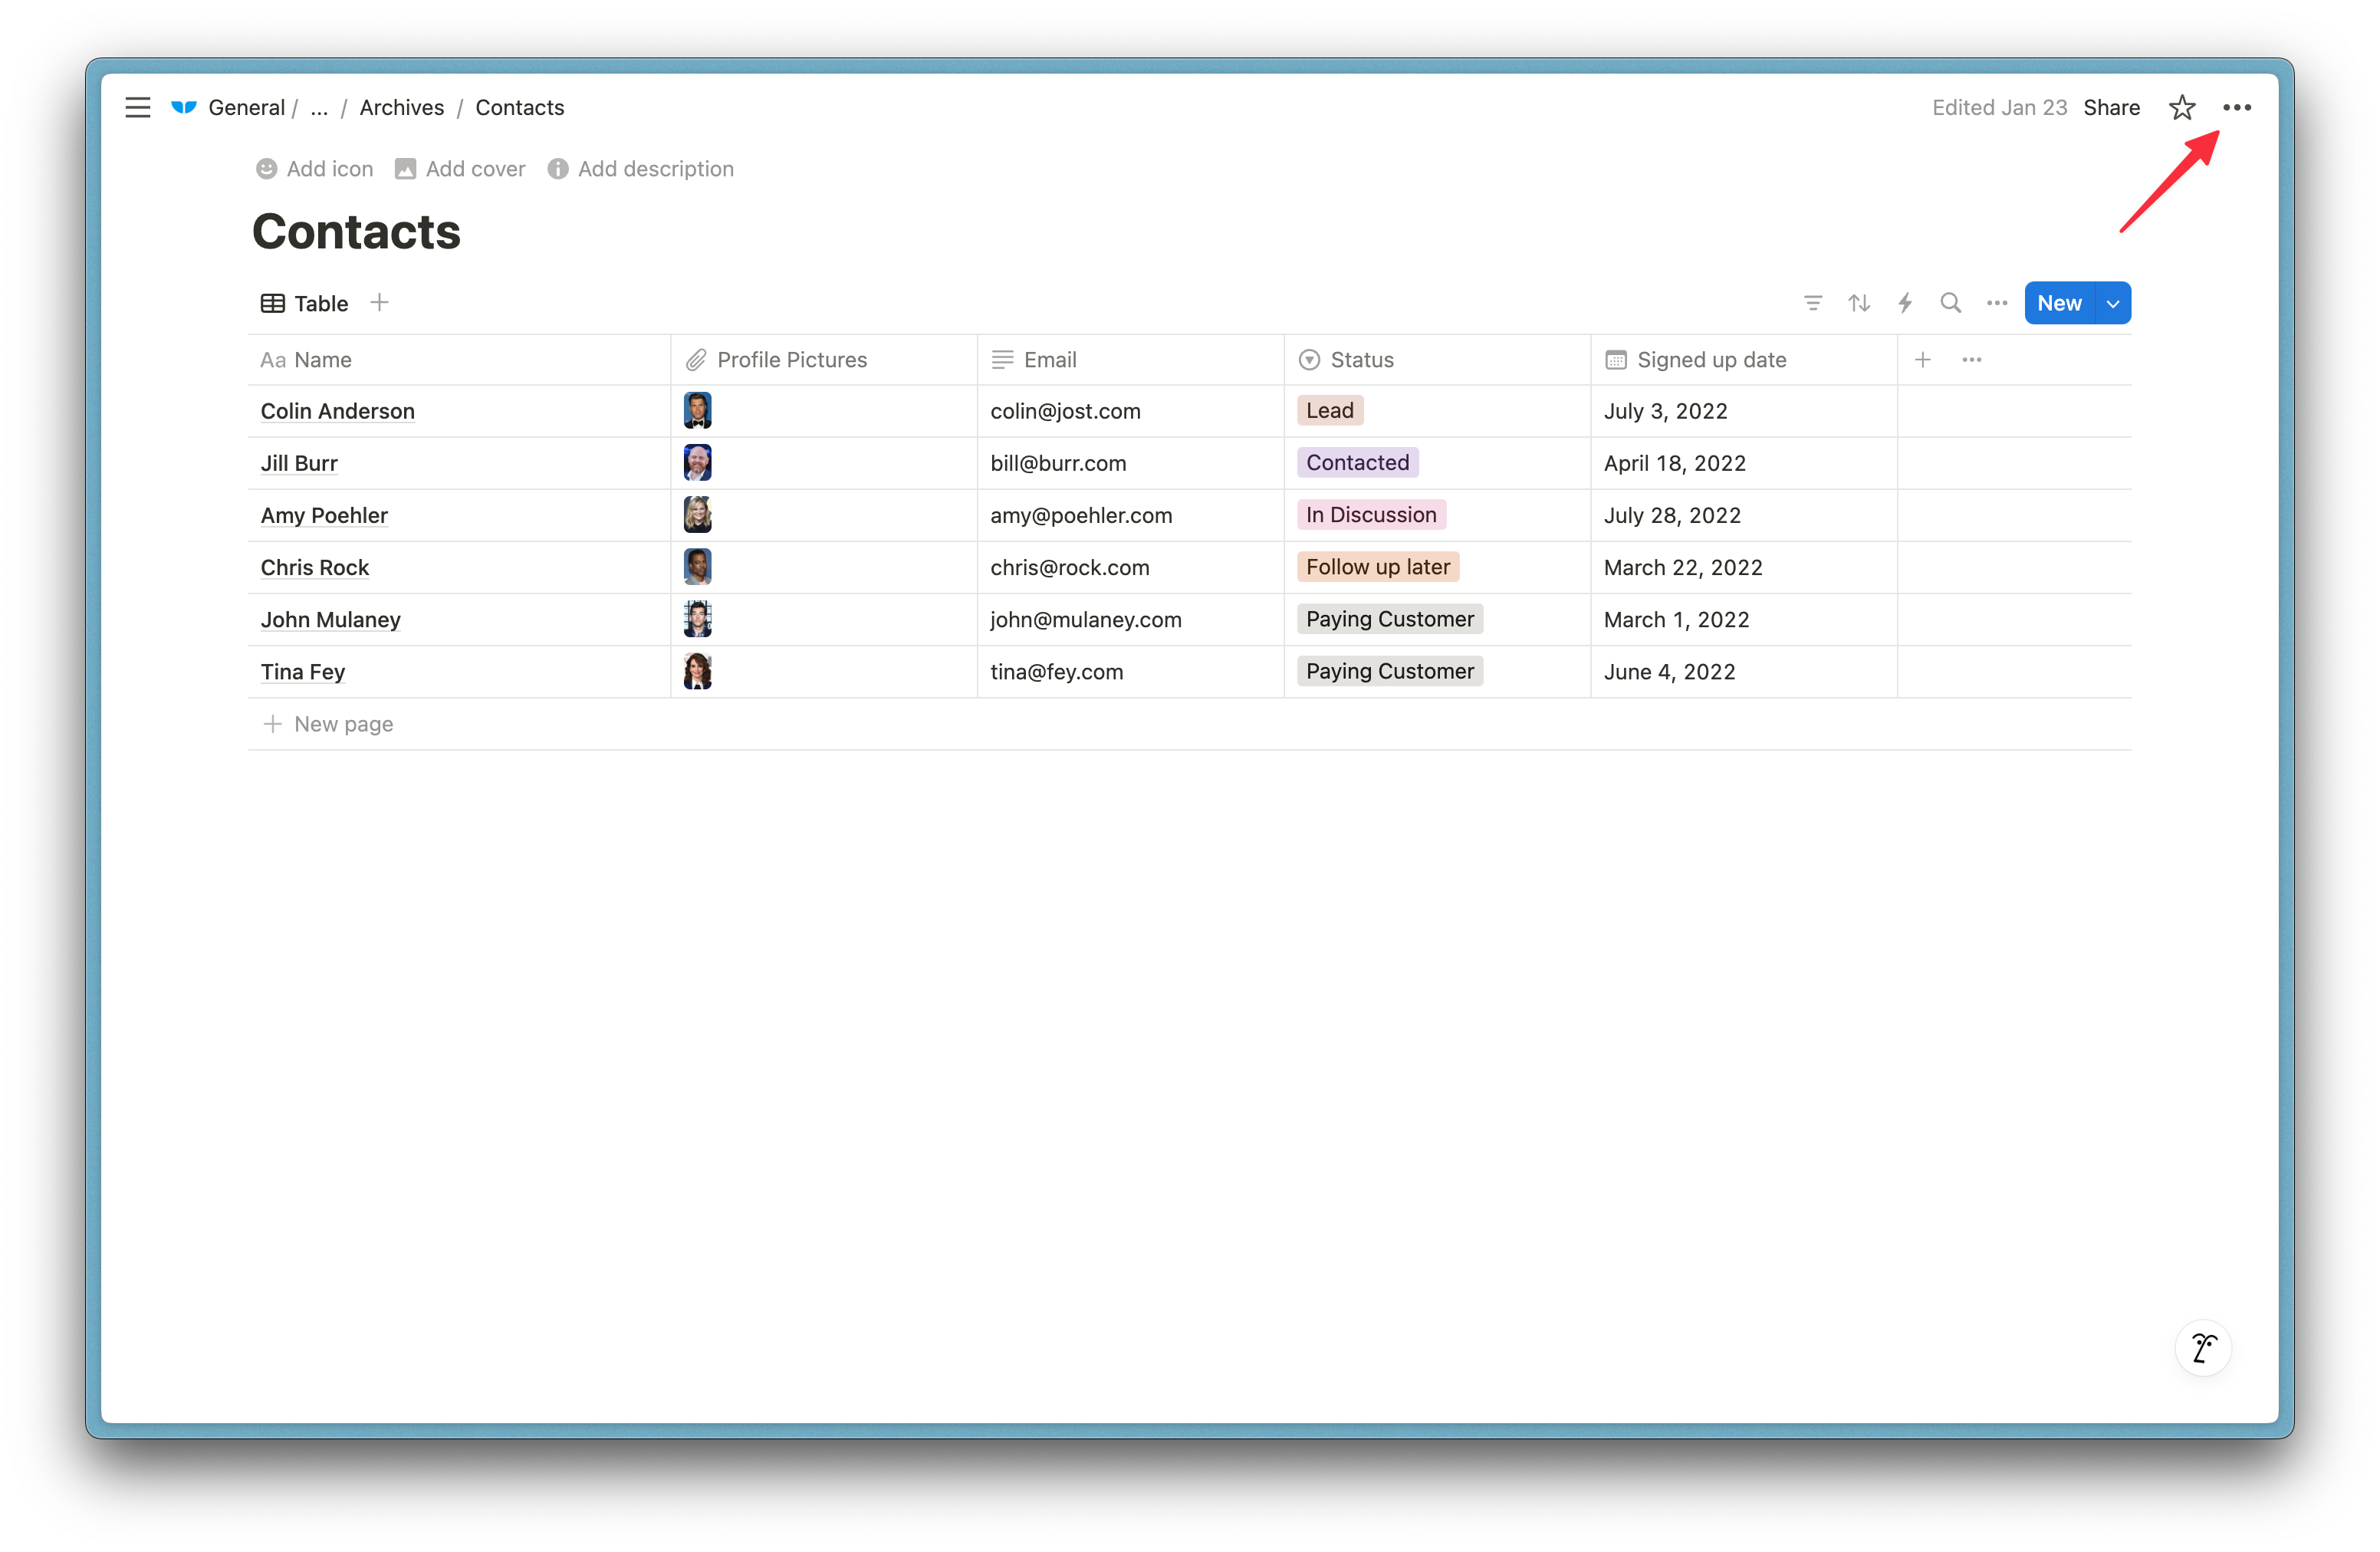
Task: Add a row via New page
Action: pos(328,724)
